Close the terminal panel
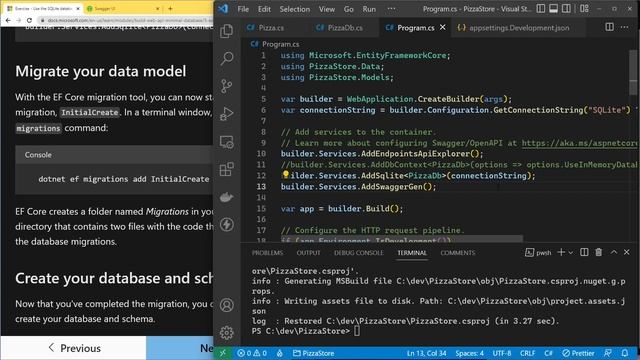This screenshot has width=640, height=360. pos(627,252)
